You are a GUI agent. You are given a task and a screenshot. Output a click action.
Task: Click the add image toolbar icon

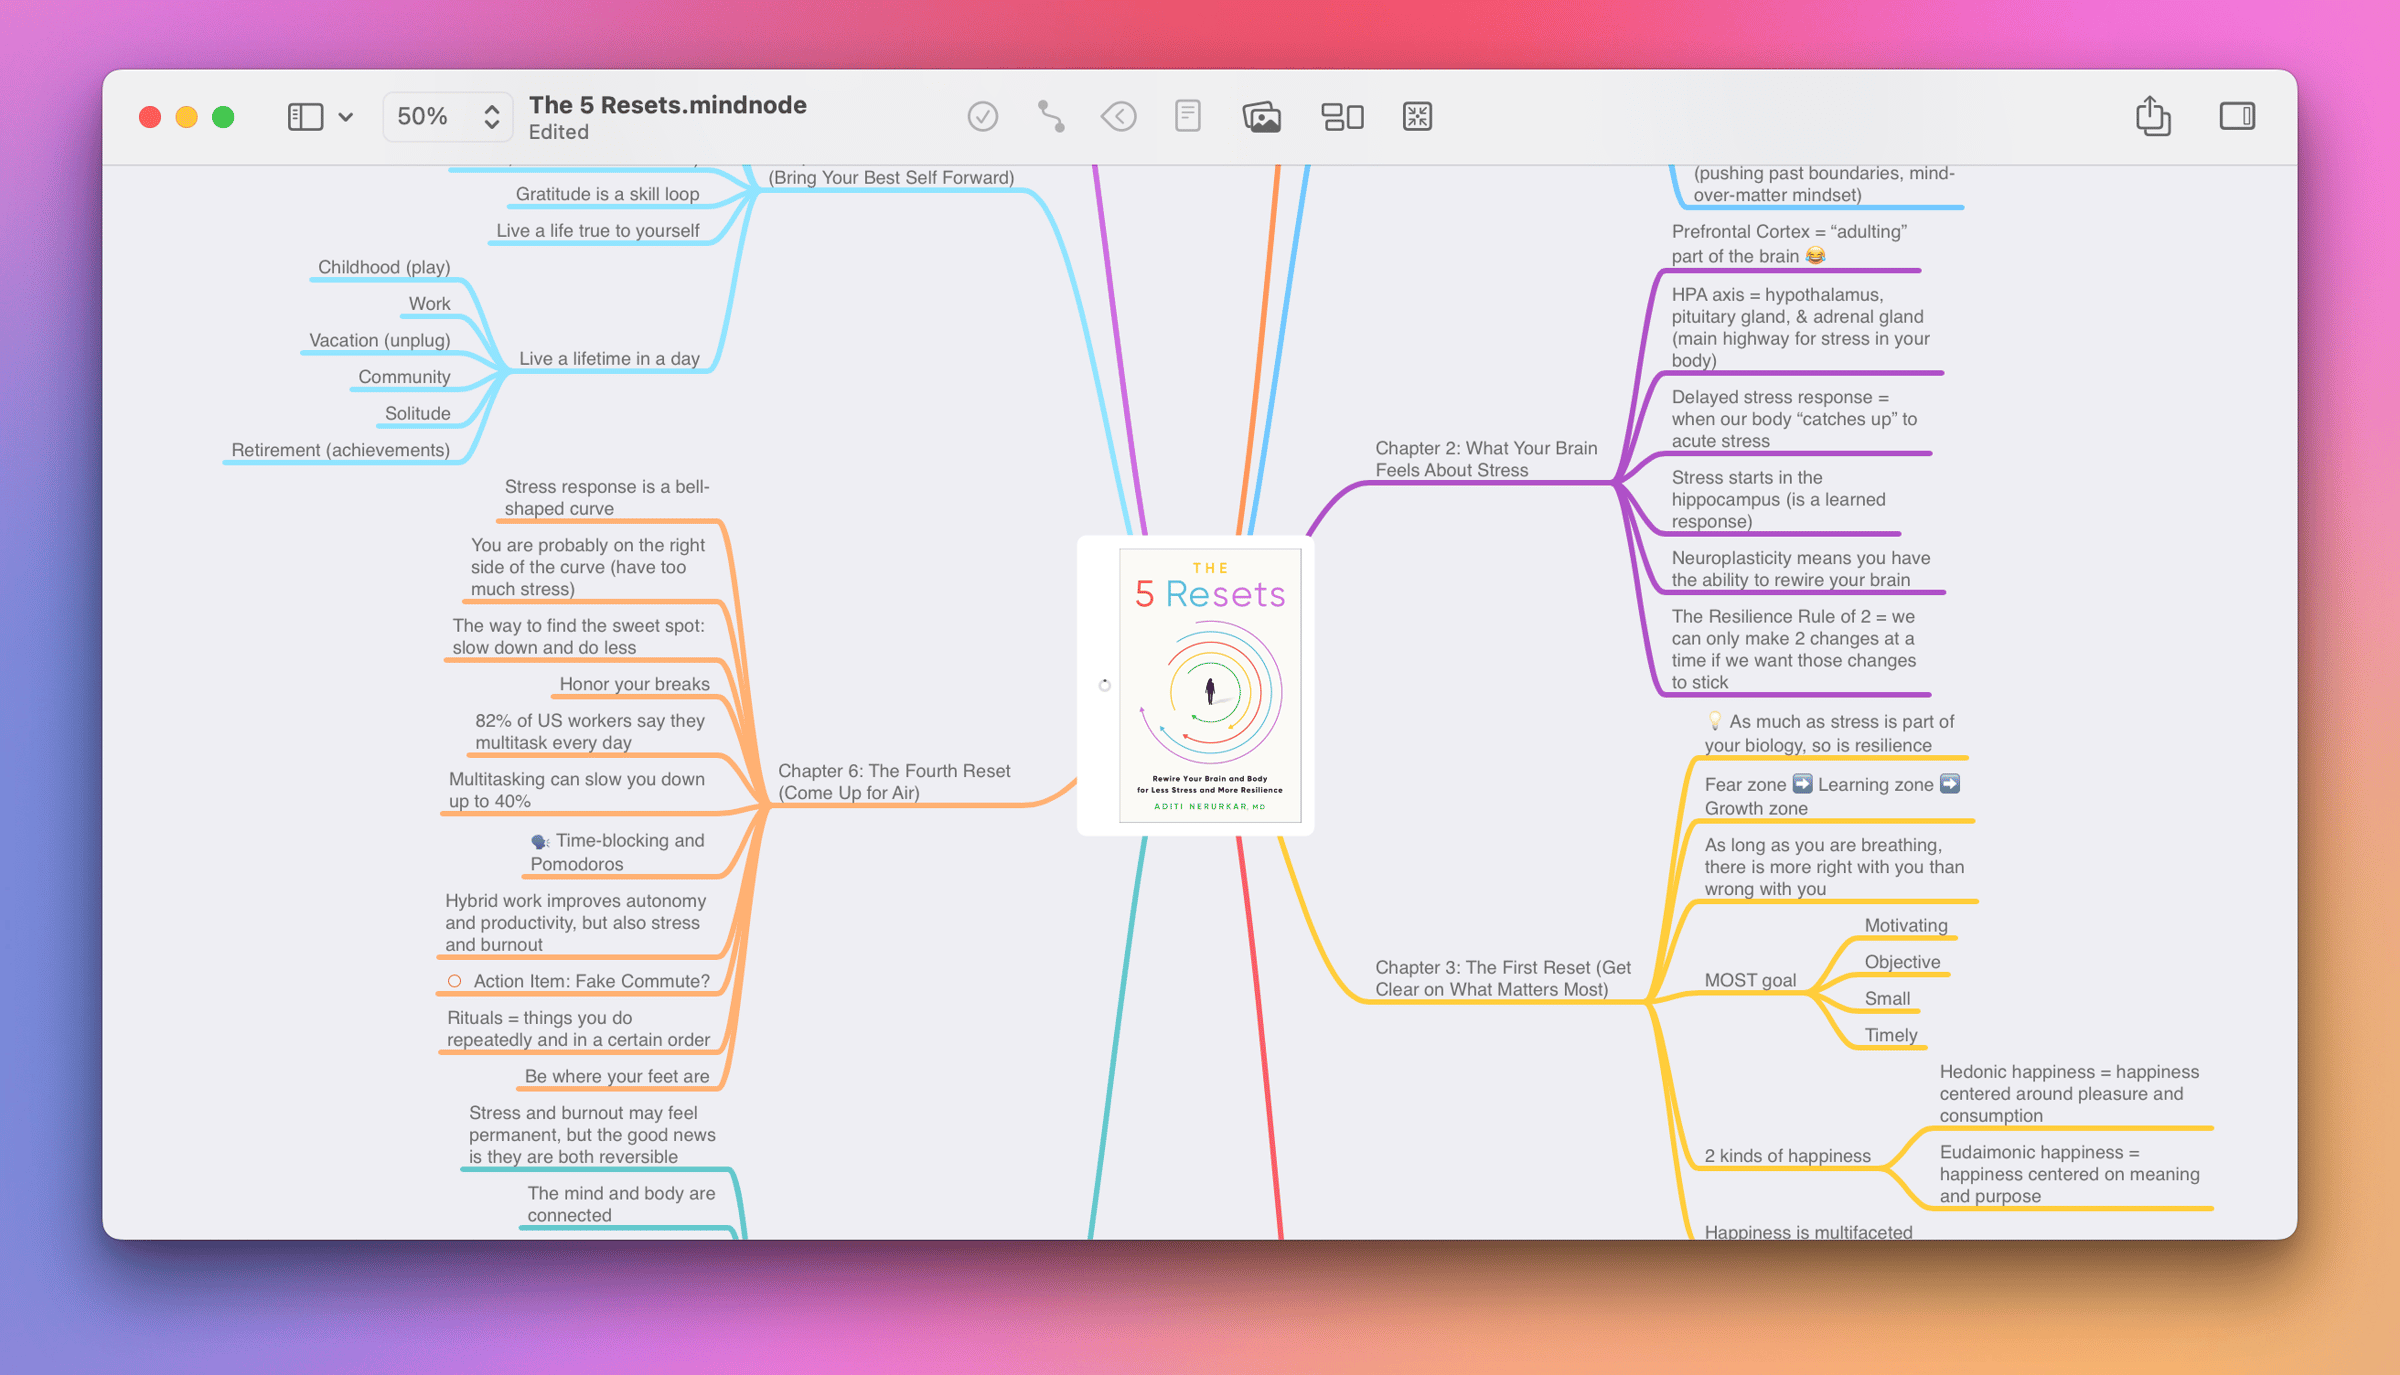coord(1262,117)
